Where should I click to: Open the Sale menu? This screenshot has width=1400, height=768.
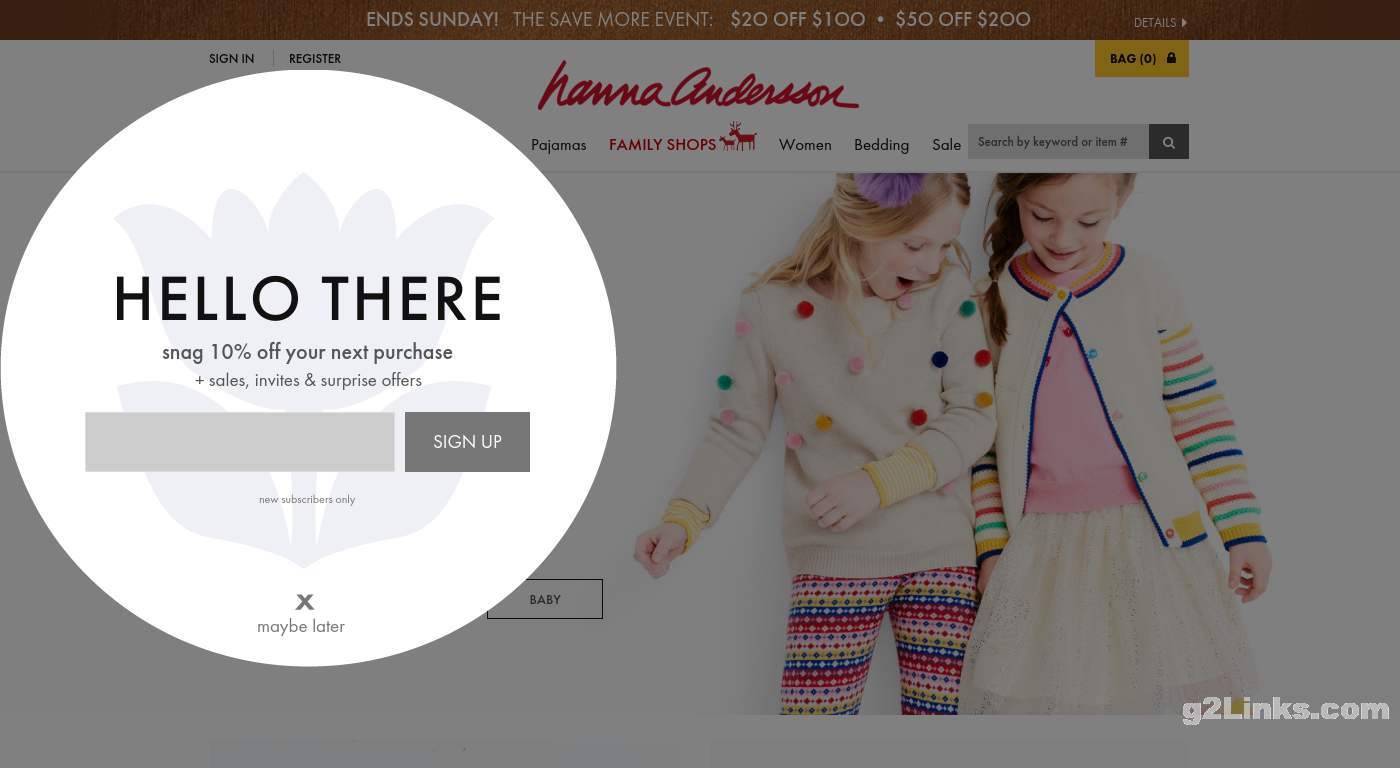click(946, 145)
